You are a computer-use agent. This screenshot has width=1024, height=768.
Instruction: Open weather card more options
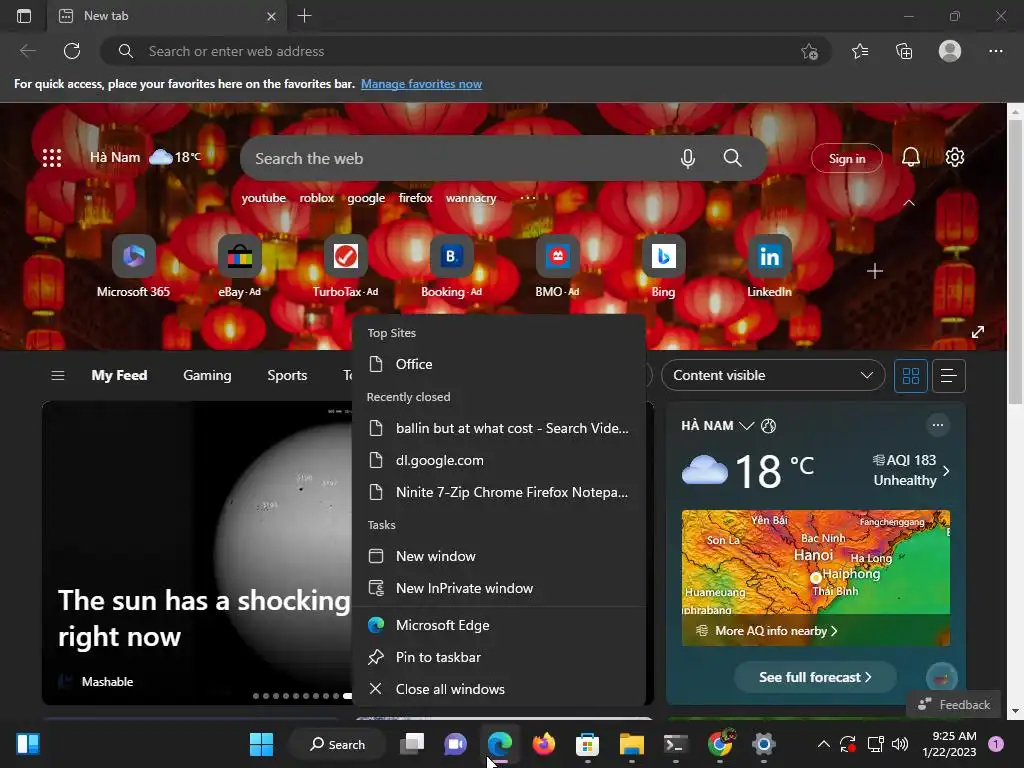click(938, 425)
